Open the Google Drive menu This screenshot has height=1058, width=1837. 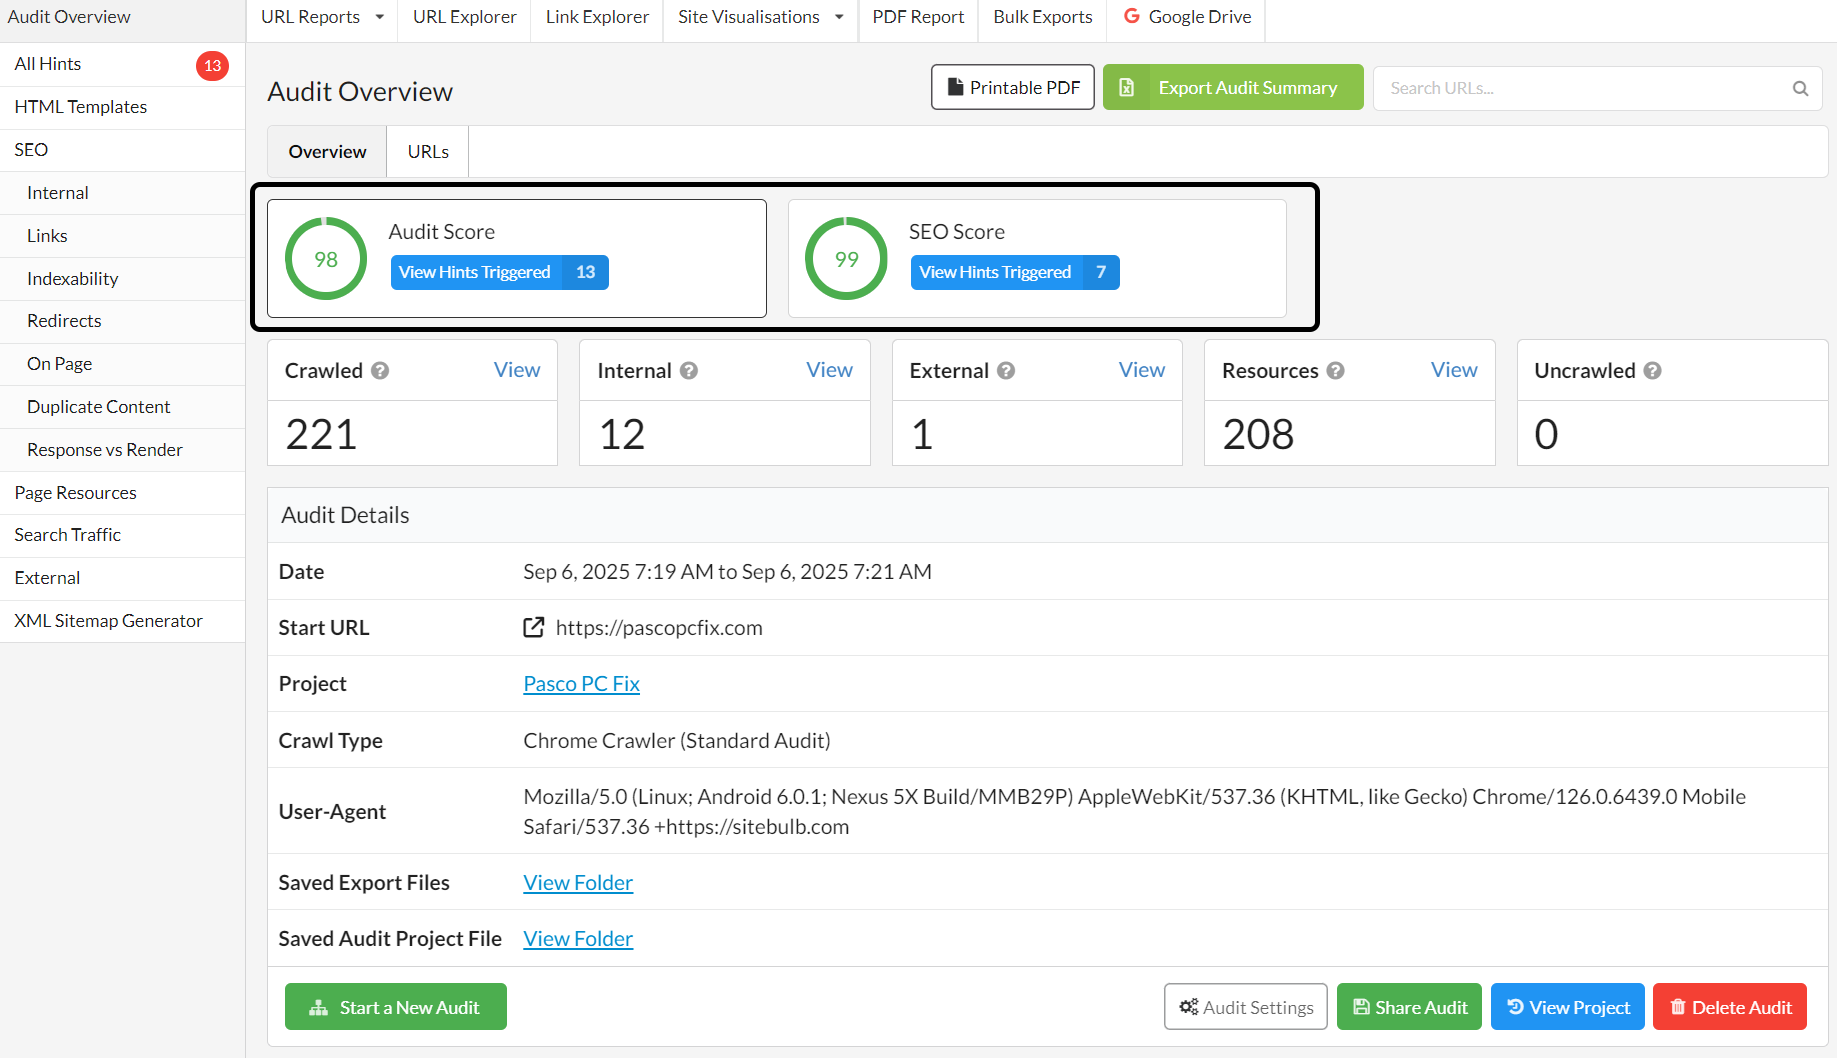(1187, 17)
